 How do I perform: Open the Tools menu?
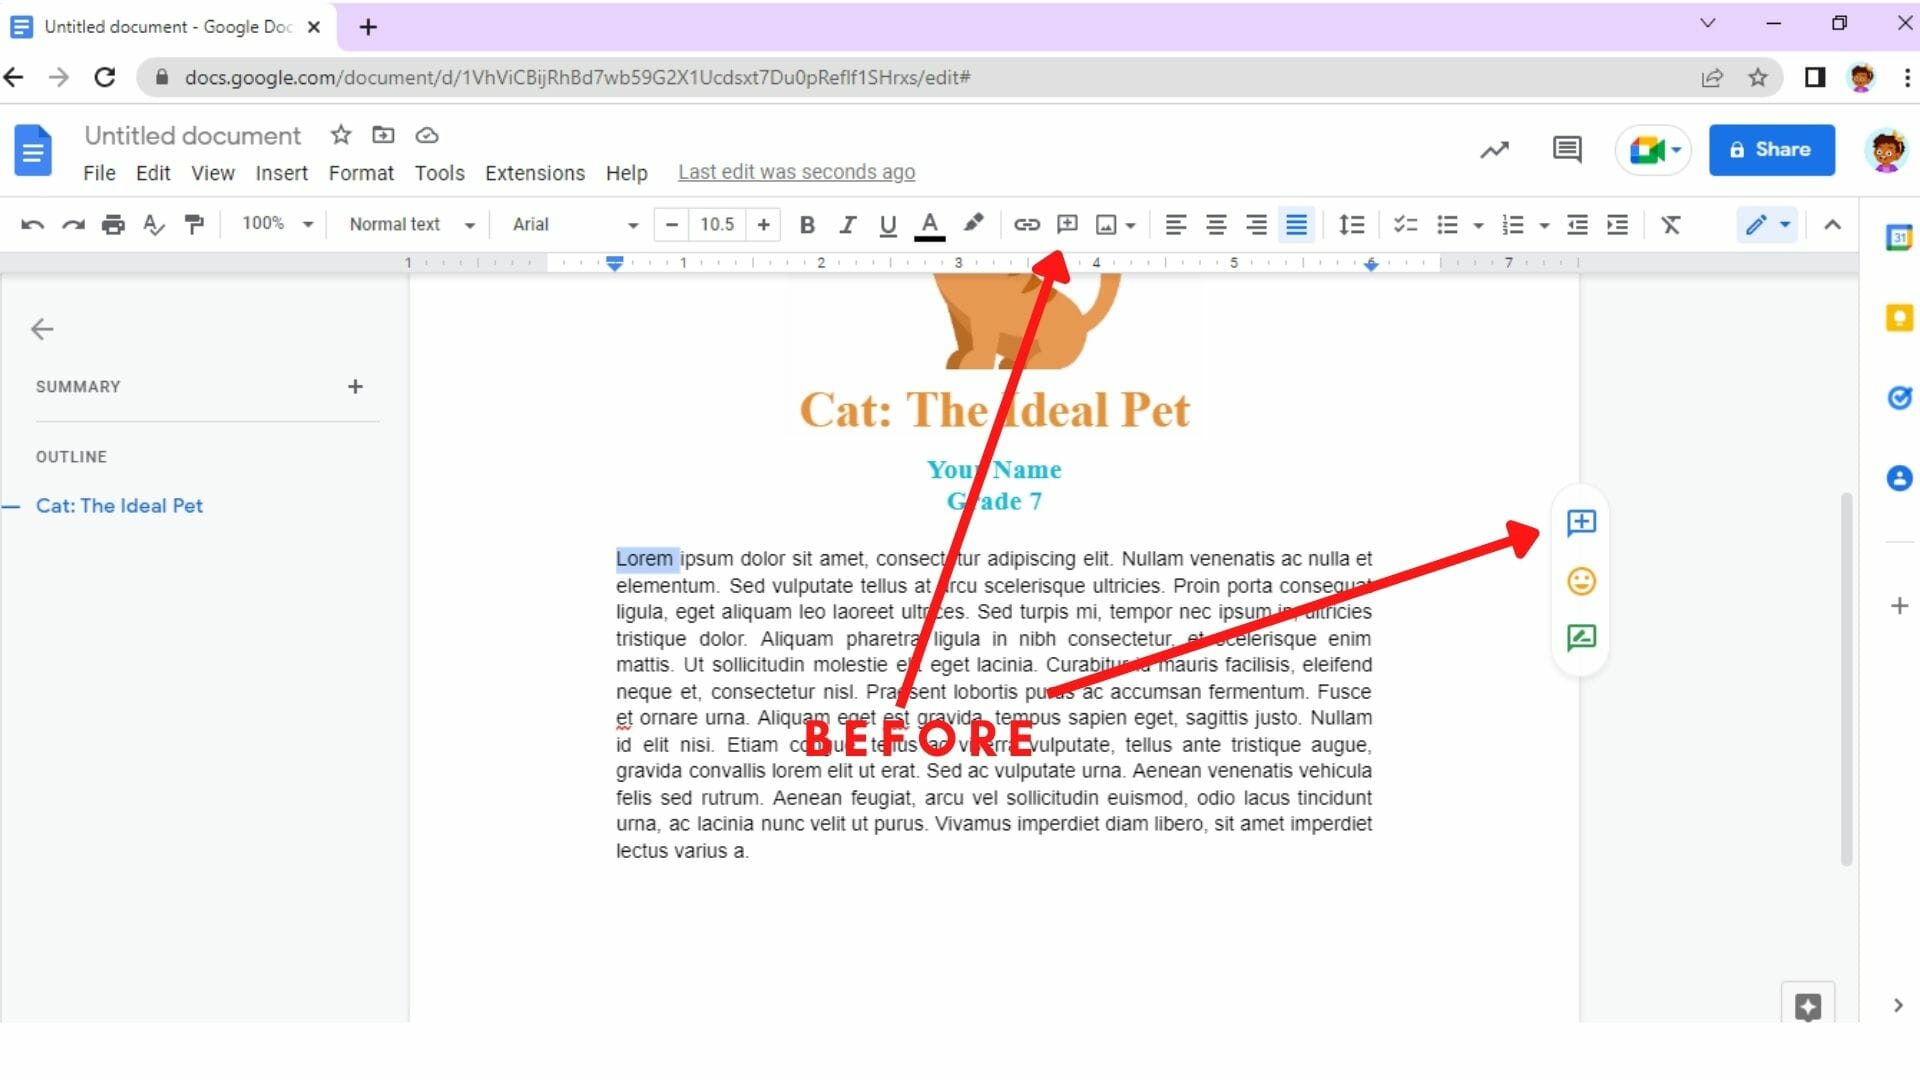(440, 173)
